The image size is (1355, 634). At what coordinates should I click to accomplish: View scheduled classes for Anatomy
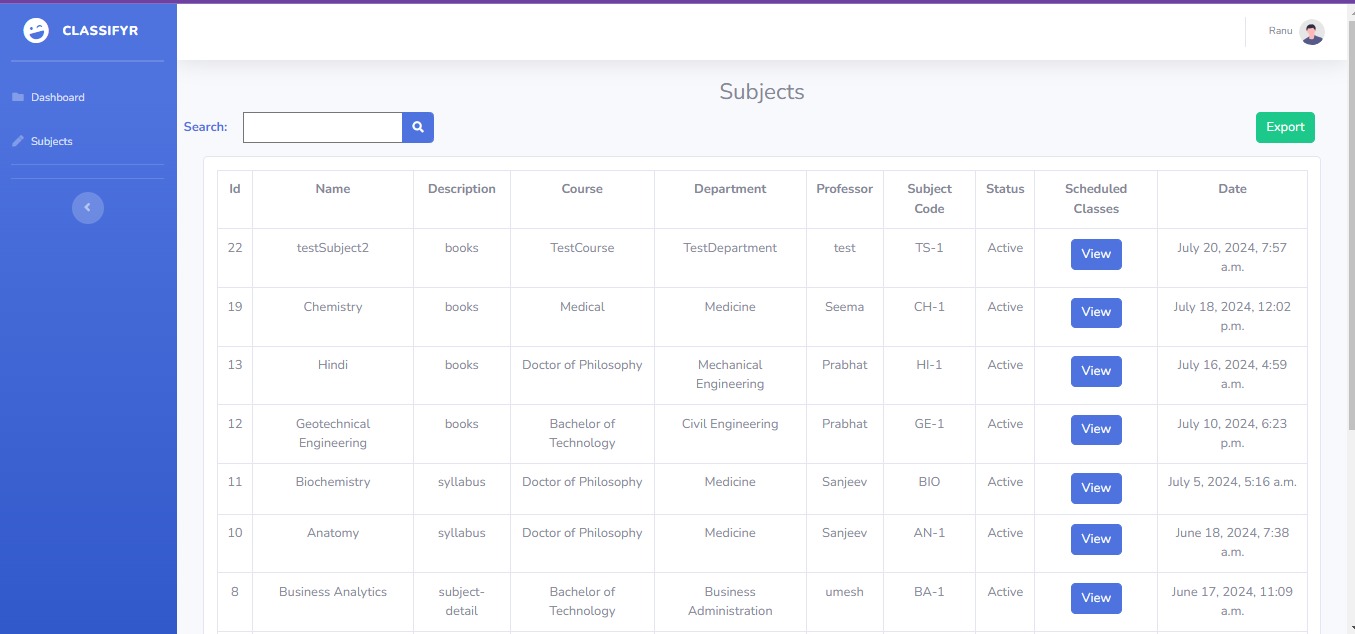pyautogui.click(x=1095, y=539)
